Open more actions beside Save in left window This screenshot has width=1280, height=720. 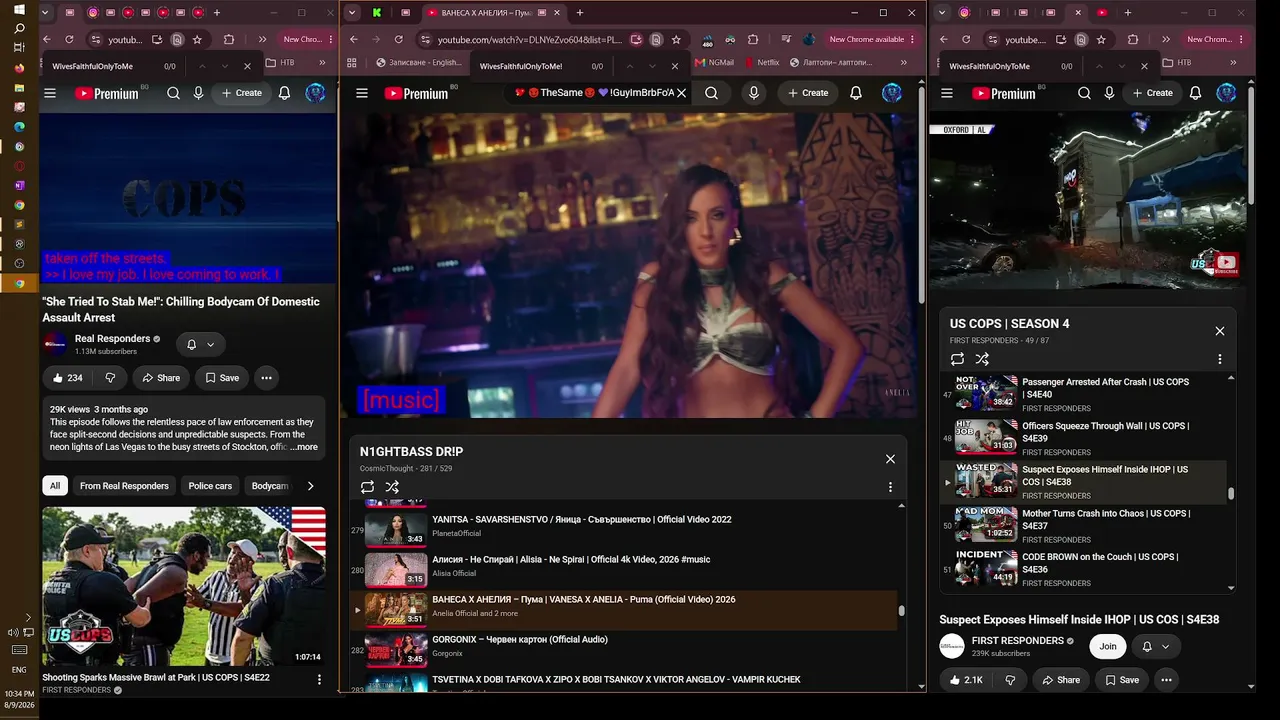click(266, 378)
